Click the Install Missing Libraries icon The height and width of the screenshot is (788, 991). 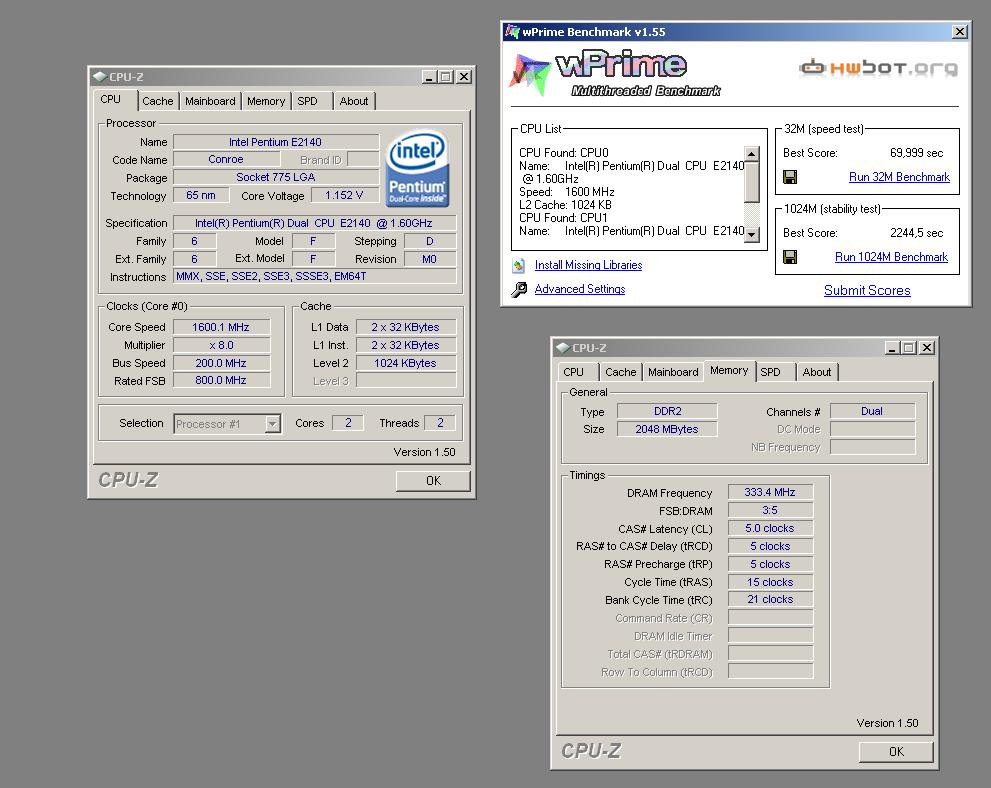coord(519,265)
